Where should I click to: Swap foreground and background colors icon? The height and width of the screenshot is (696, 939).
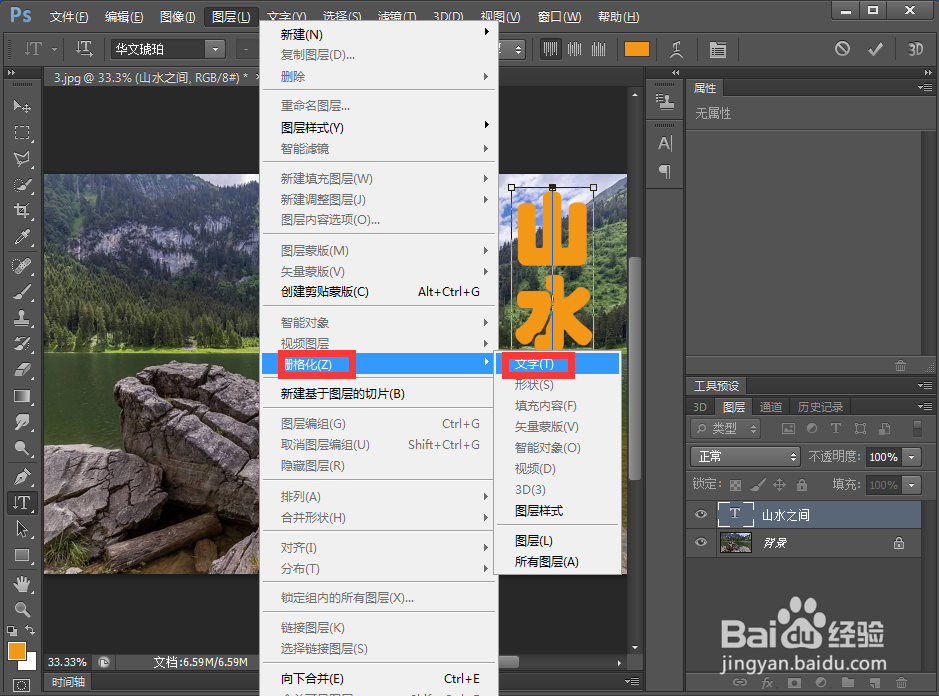pos(30,630)
